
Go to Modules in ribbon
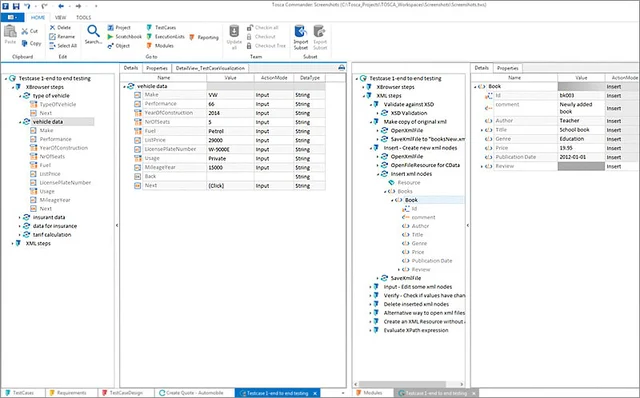(x=149, y=46)
